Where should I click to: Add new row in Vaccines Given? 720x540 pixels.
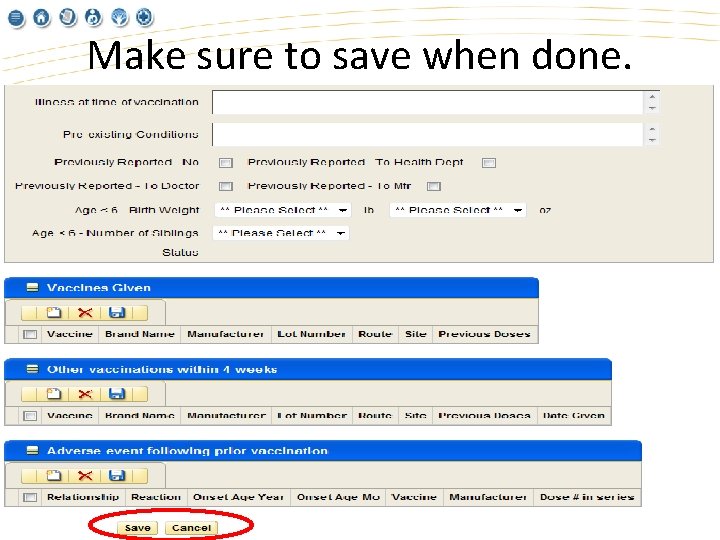pyautogui.click(x=54, y=313)
